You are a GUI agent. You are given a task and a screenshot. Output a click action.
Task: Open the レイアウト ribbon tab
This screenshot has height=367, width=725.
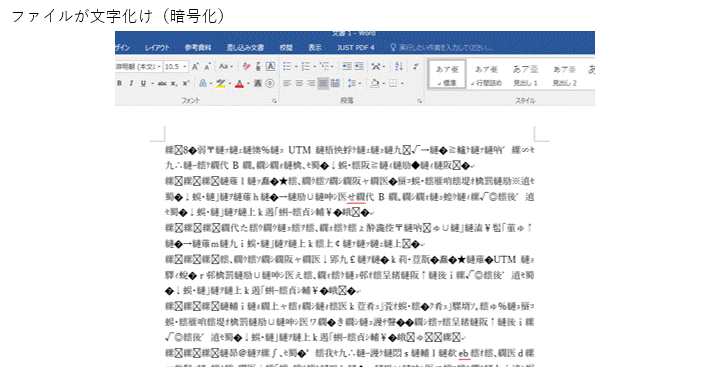157,48
